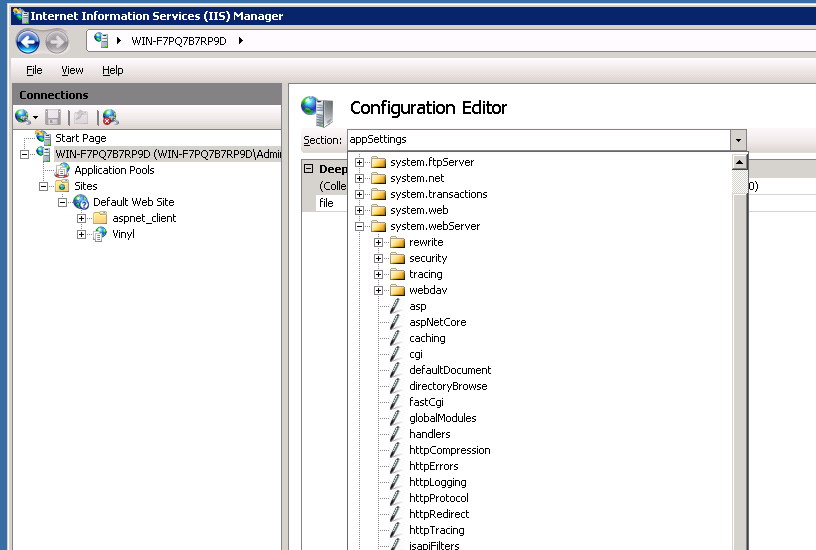Collapse the server node in Connections tree
Screen dimensions: 816x550
tap(24, 154)
